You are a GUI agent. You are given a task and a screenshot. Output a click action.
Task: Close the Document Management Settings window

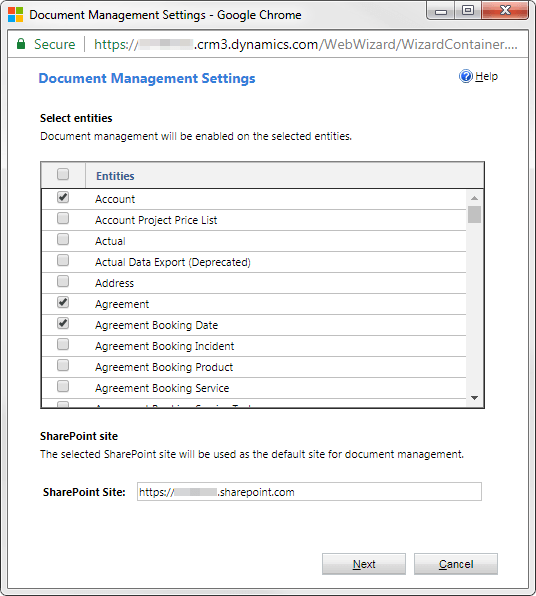point(505,10)
